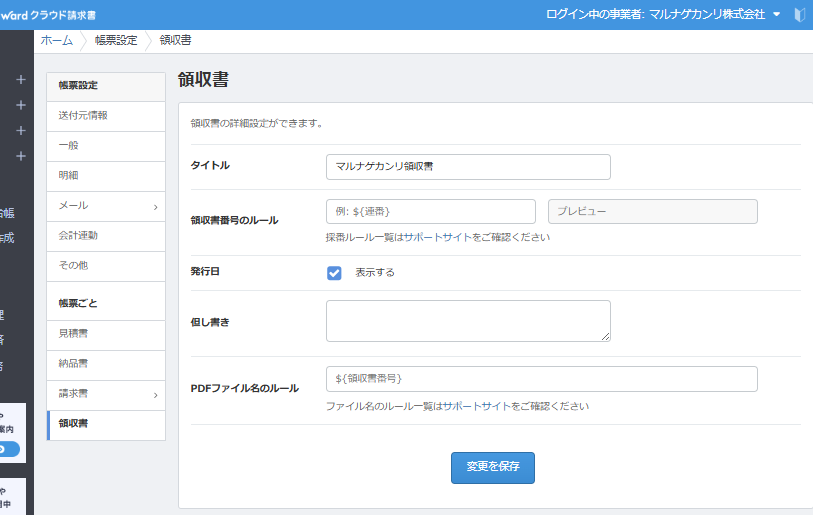Select 送付元情報 in the settings menu
The width and height of the screenshot is (813, 515).
pos(83,116)
